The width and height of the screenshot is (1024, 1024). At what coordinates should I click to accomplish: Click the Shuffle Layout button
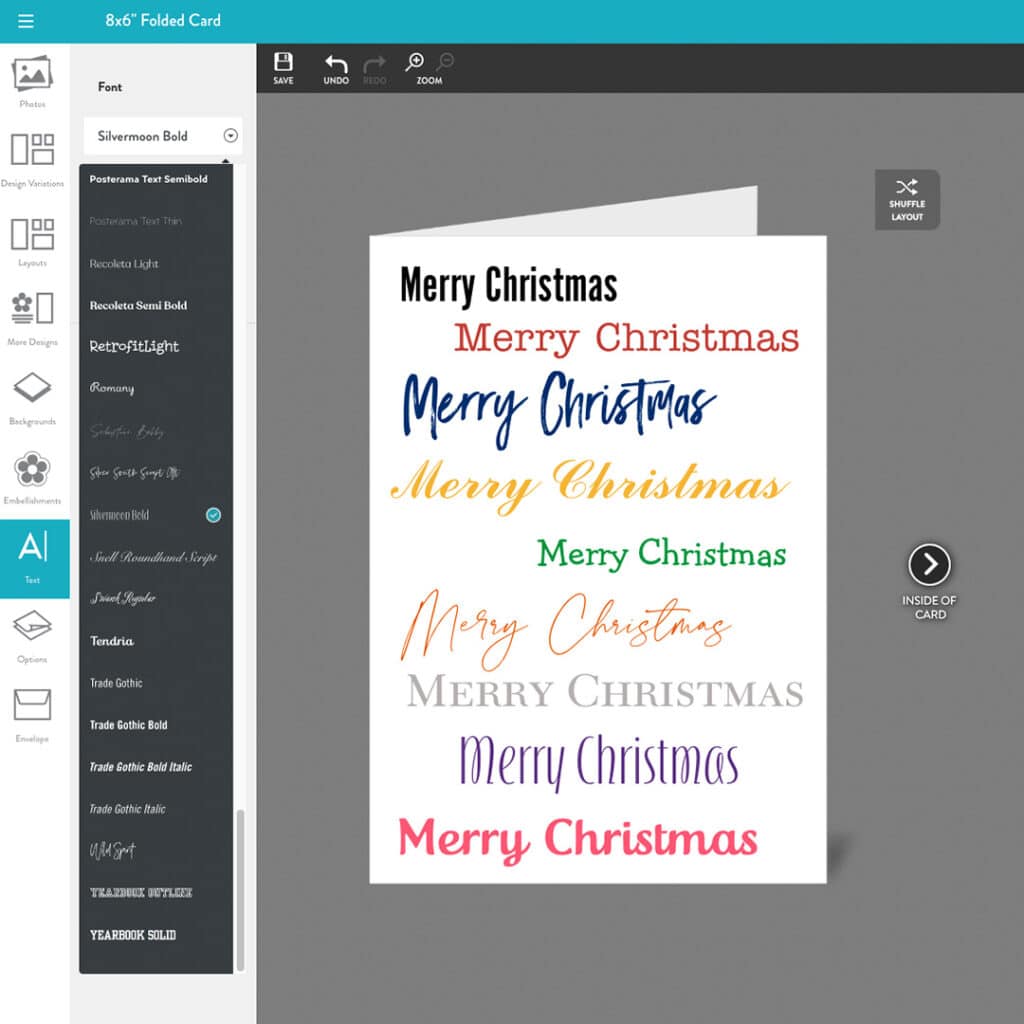[907, 199]
